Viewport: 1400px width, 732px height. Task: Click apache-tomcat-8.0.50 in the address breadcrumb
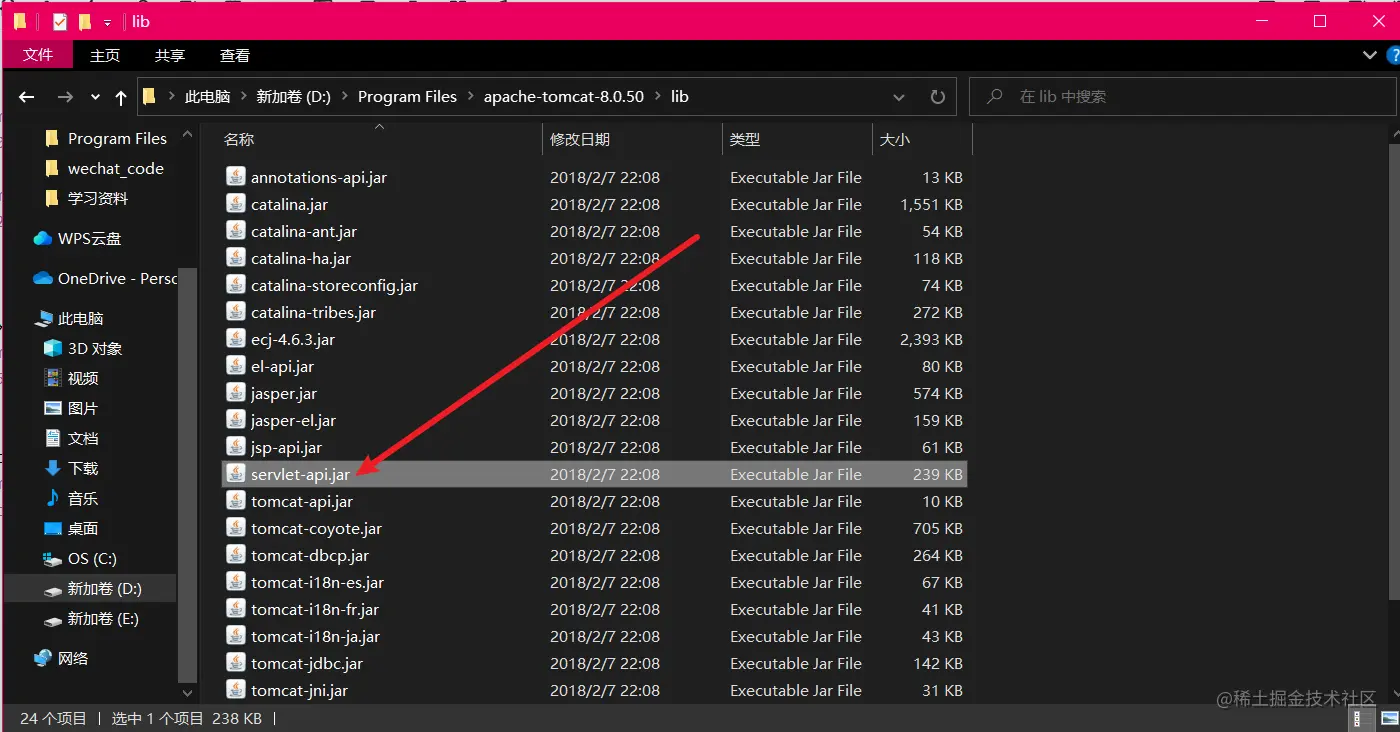[564, 97]
